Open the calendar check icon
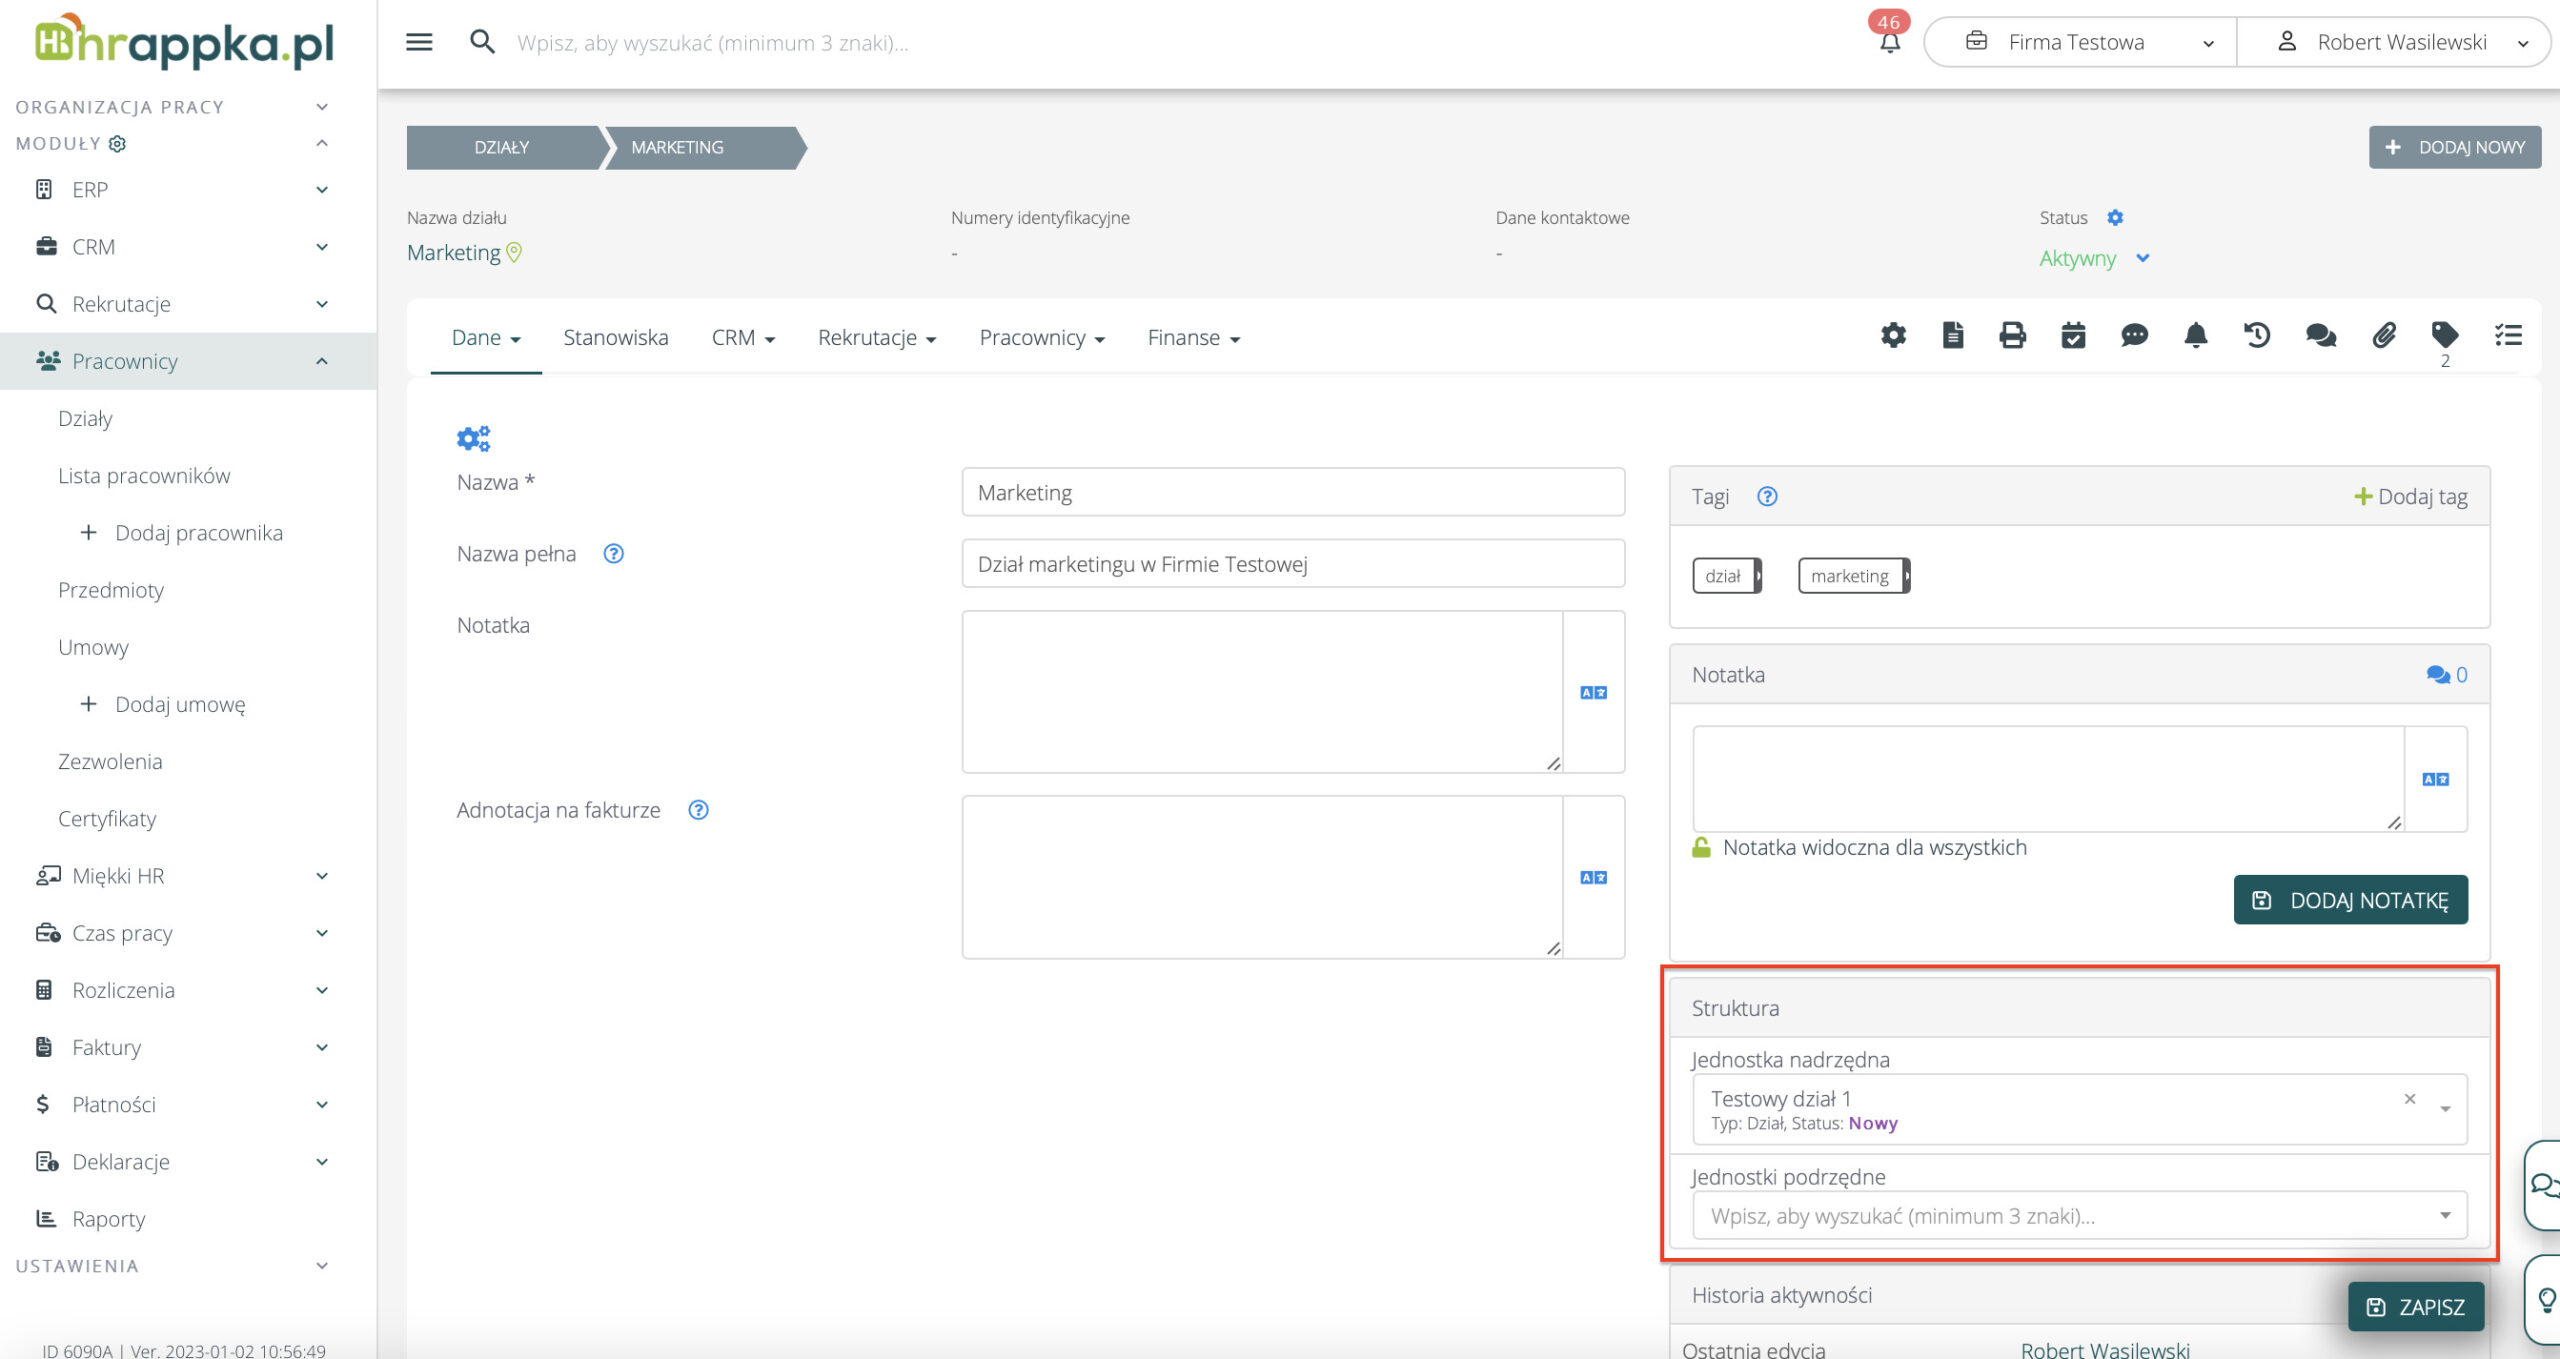Image resolution: width=2560 pixels, height=1359 pixels. 2073,335
